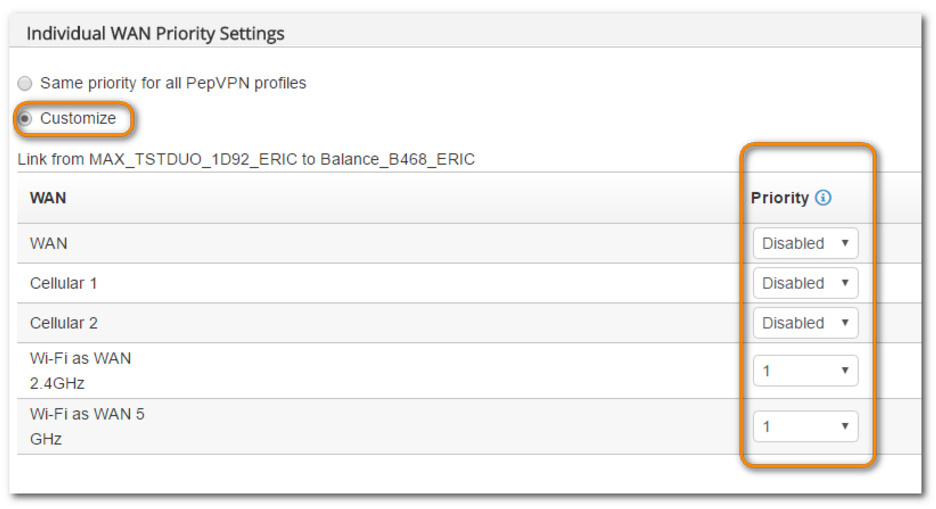The height and width of the screenshot is (509, 936).
Task: Click 'Same priority for all PepVPN profiles' text
Action: pos(173,83)
